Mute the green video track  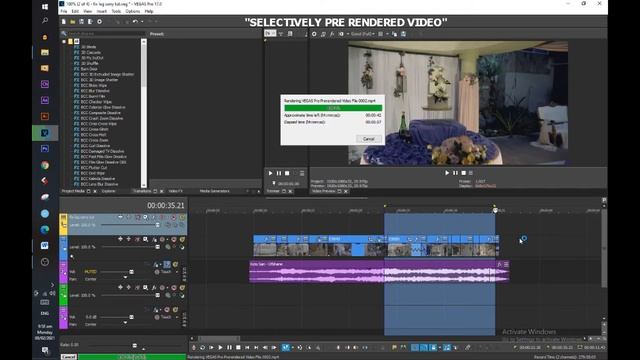174,288
